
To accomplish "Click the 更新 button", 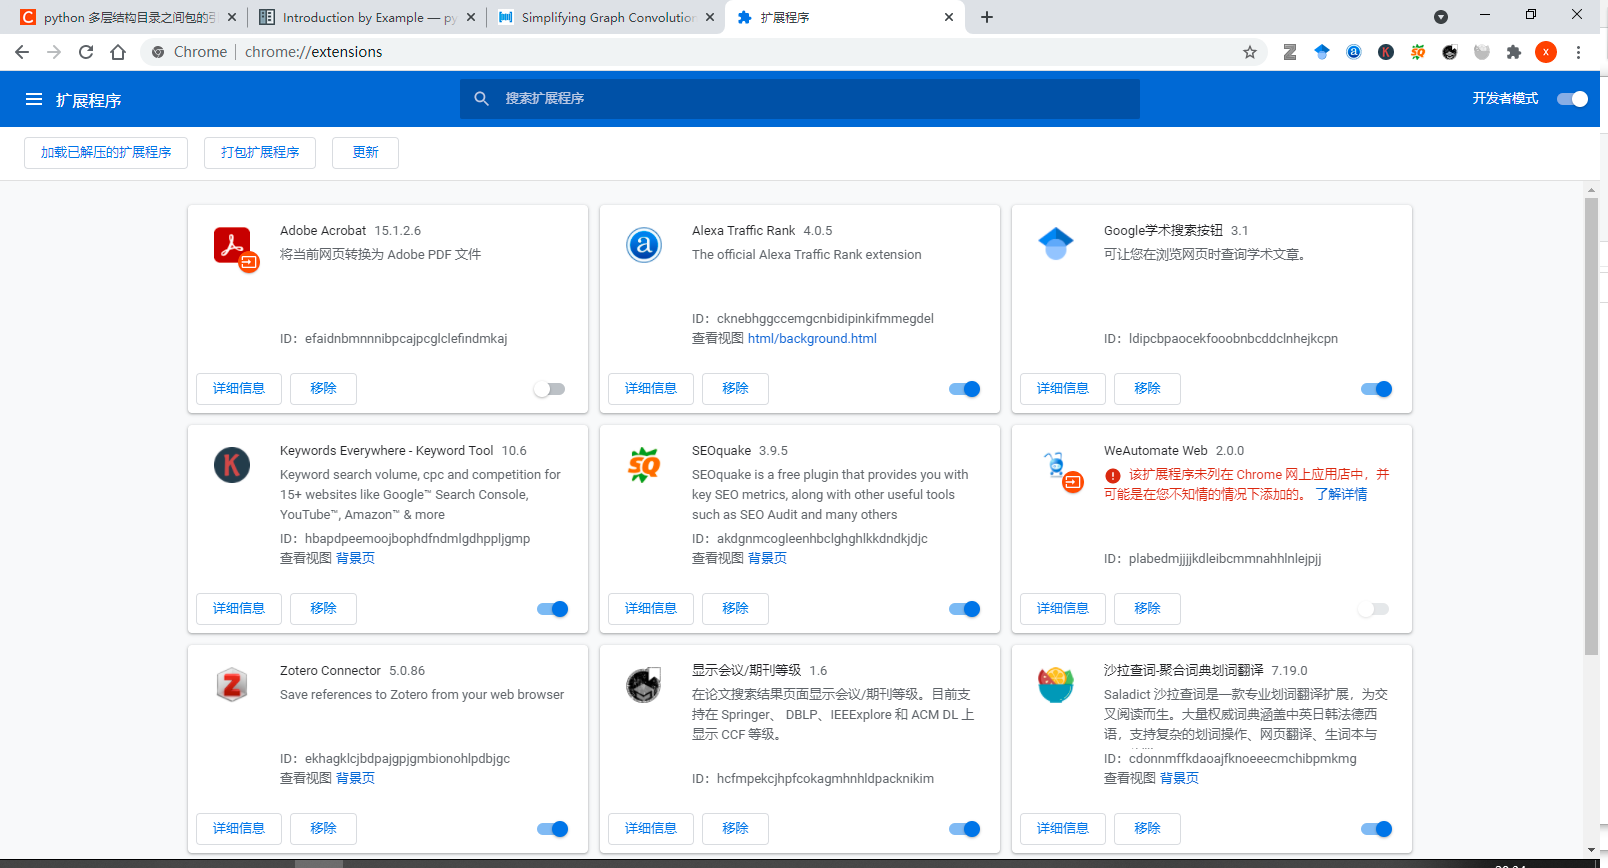I will point(365,153).
